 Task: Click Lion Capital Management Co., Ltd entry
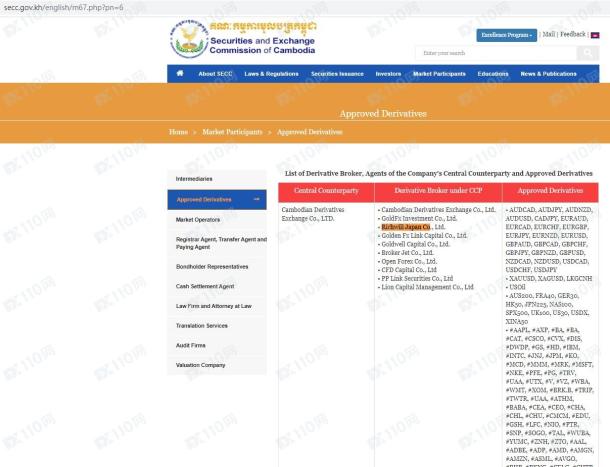[x=428, y=287]
